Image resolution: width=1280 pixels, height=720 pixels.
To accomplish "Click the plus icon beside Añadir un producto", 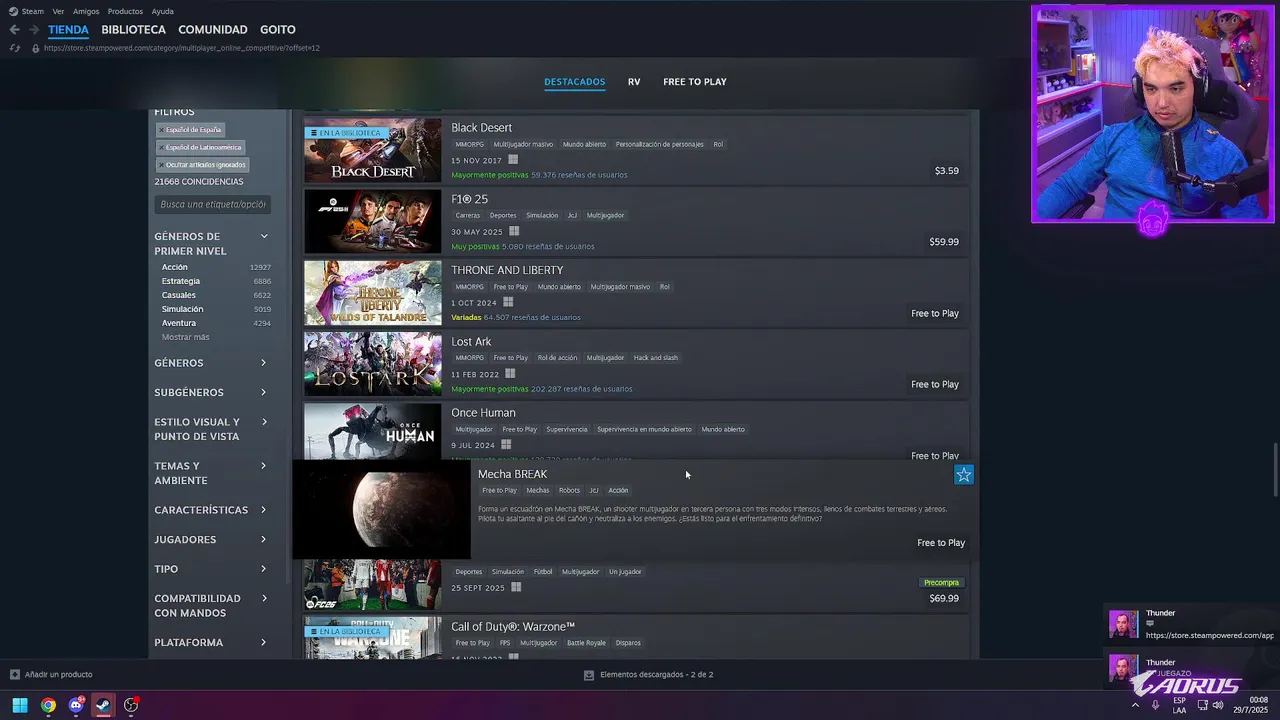I will (14, 674).
